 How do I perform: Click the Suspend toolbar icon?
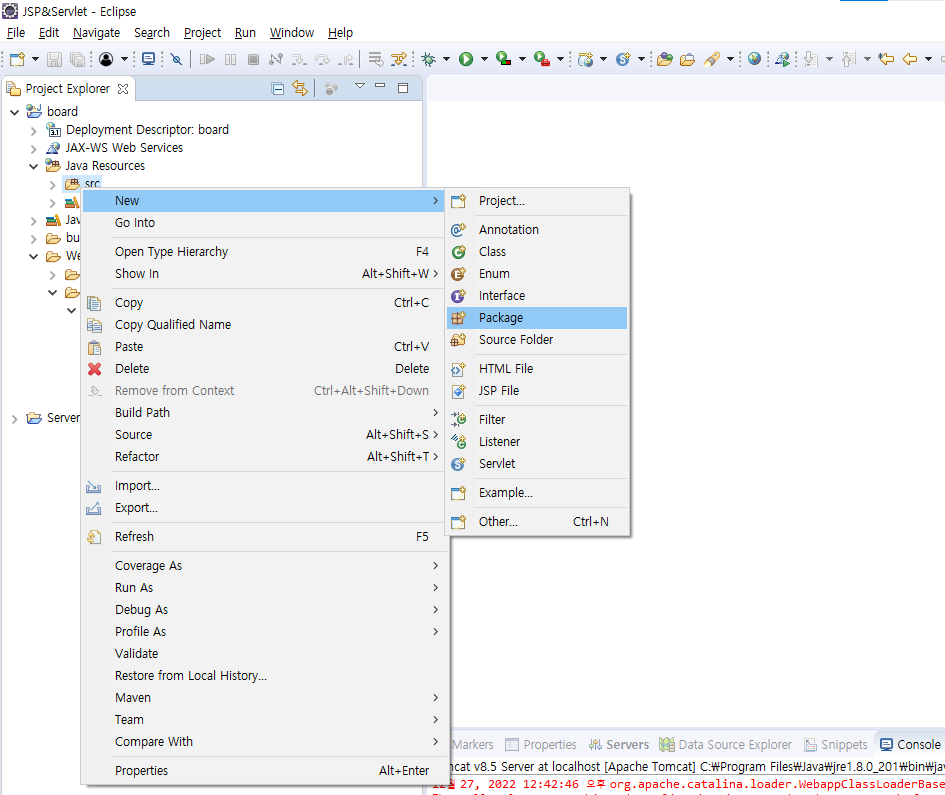coord(230,59)
